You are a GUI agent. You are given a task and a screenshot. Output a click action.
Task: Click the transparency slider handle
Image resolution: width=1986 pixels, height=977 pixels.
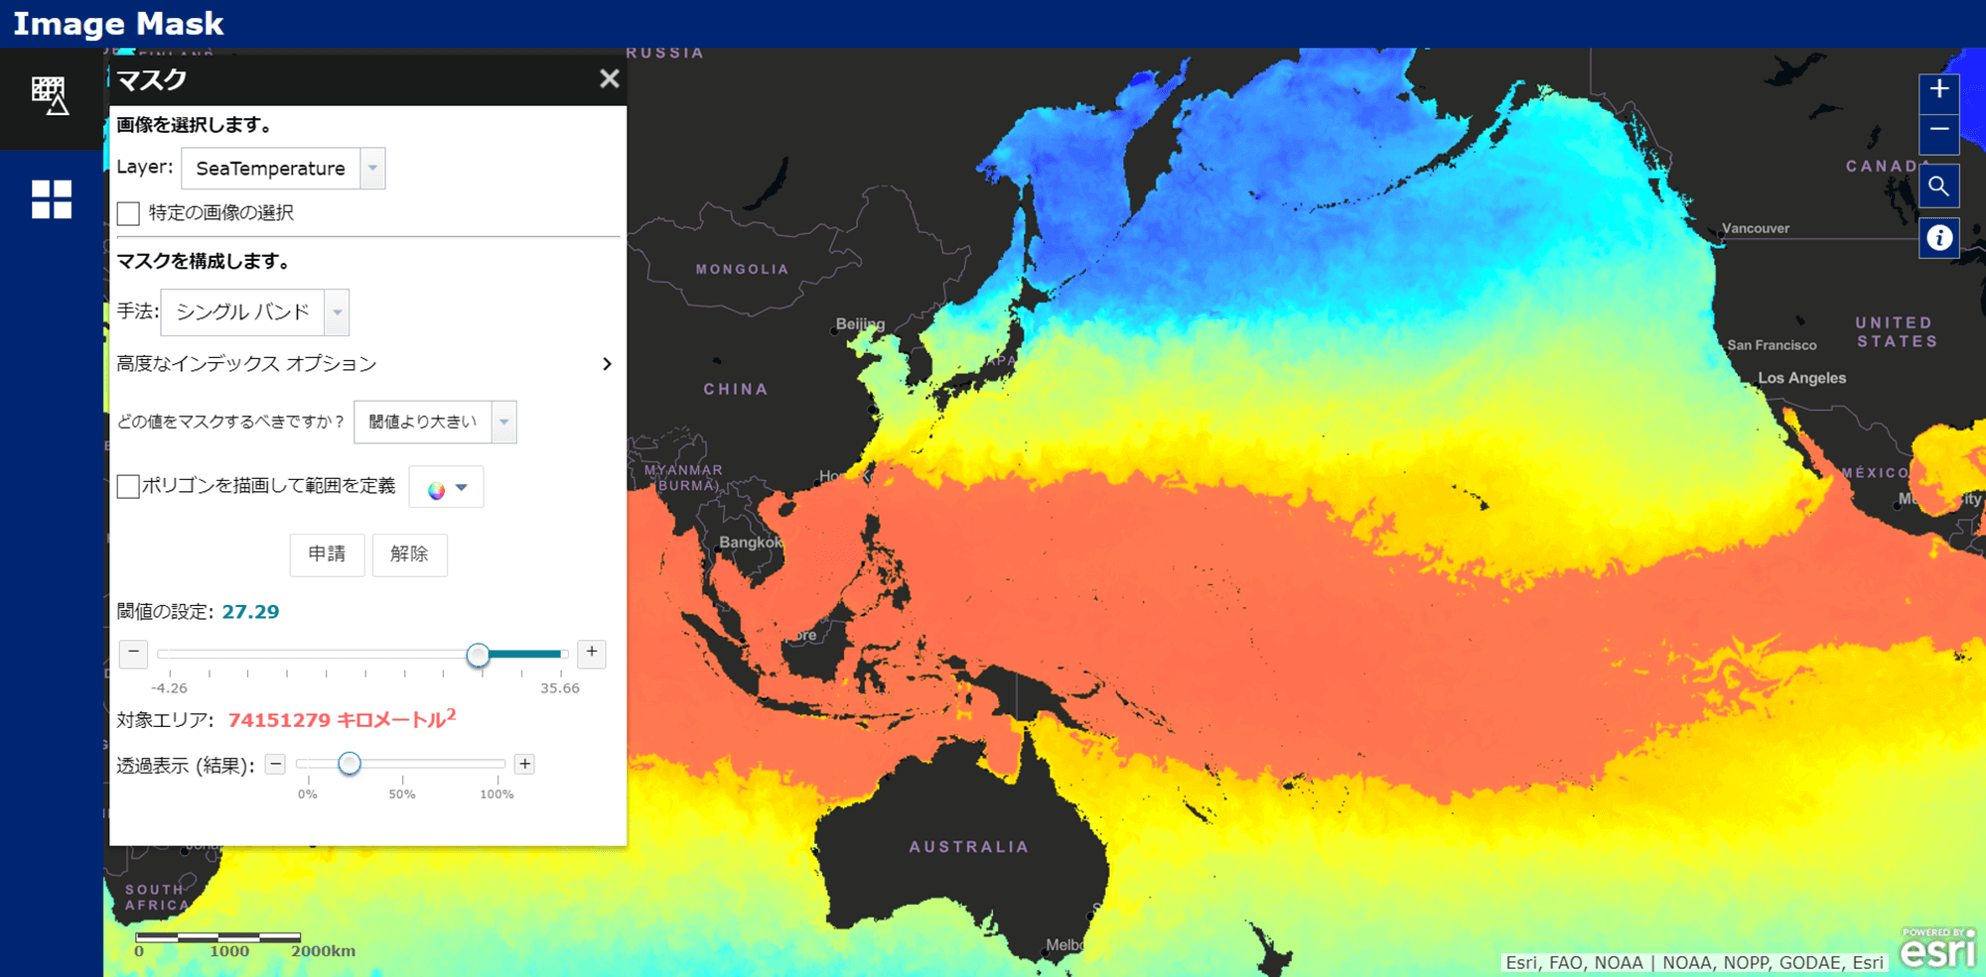coord(349,764)
